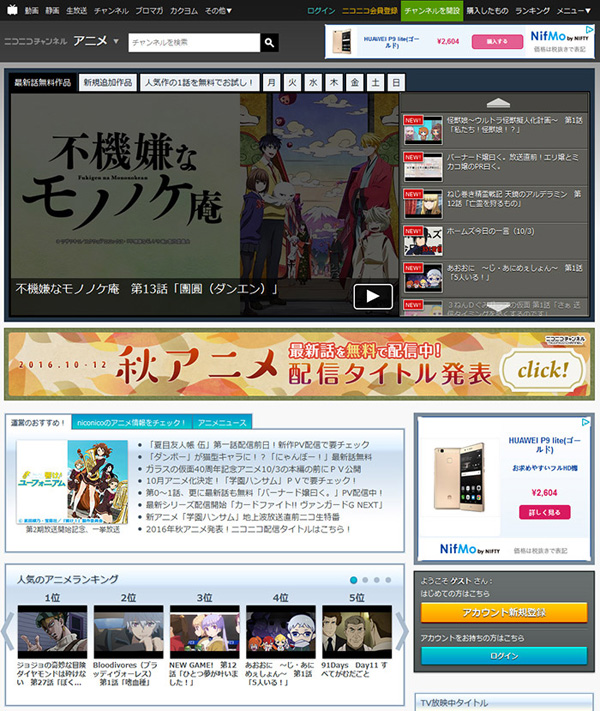Open 生放送 in top navigation
Image resolution: width=600 pixels, height=711 pixels.
coord(77,10)
